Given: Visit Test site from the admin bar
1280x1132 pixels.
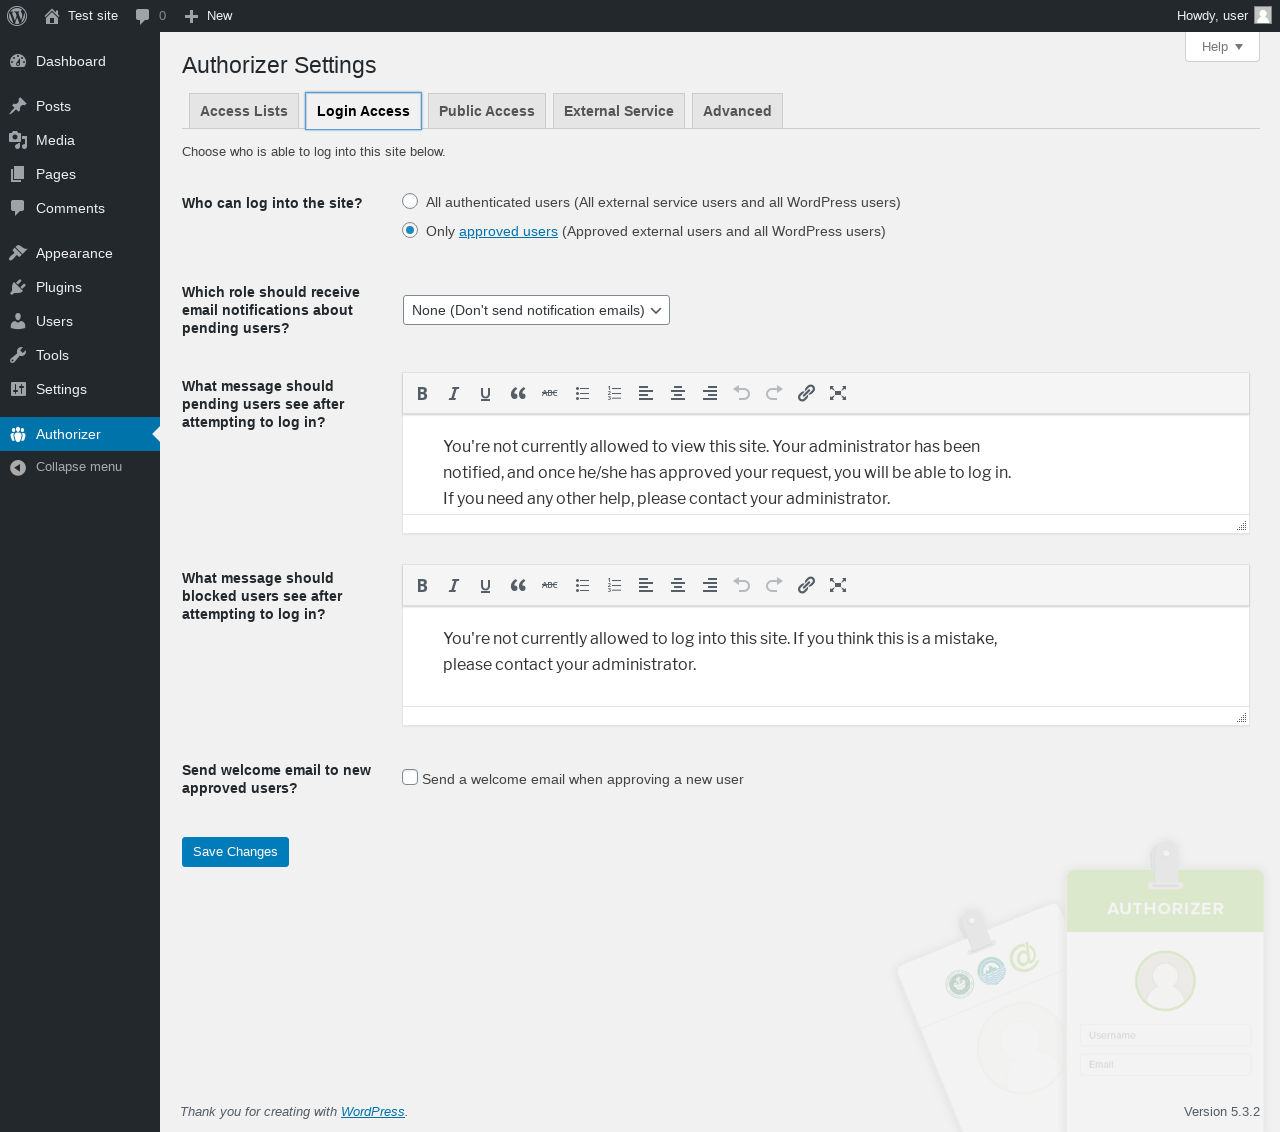Looking at the screenshot, I should tap(81, 16).
